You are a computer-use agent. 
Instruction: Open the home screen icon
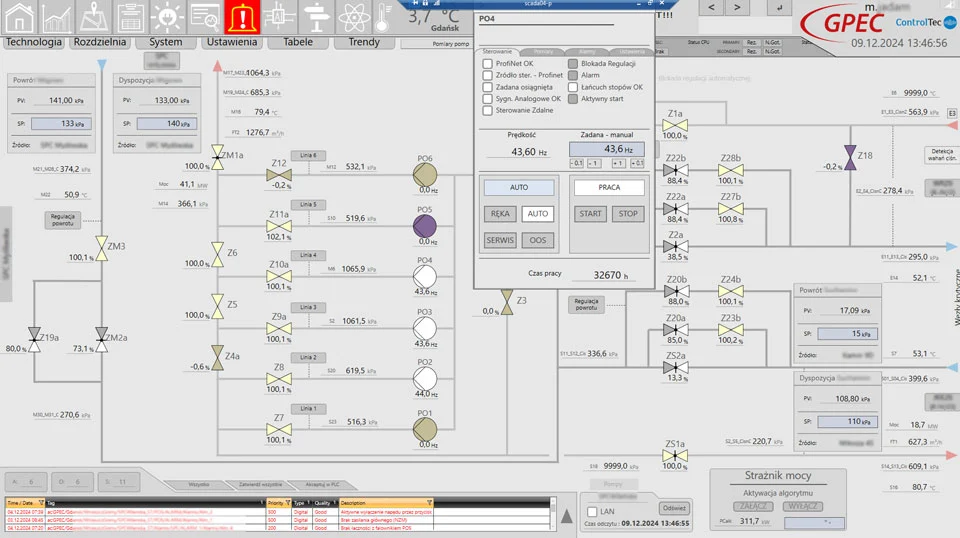coord(19,17)
